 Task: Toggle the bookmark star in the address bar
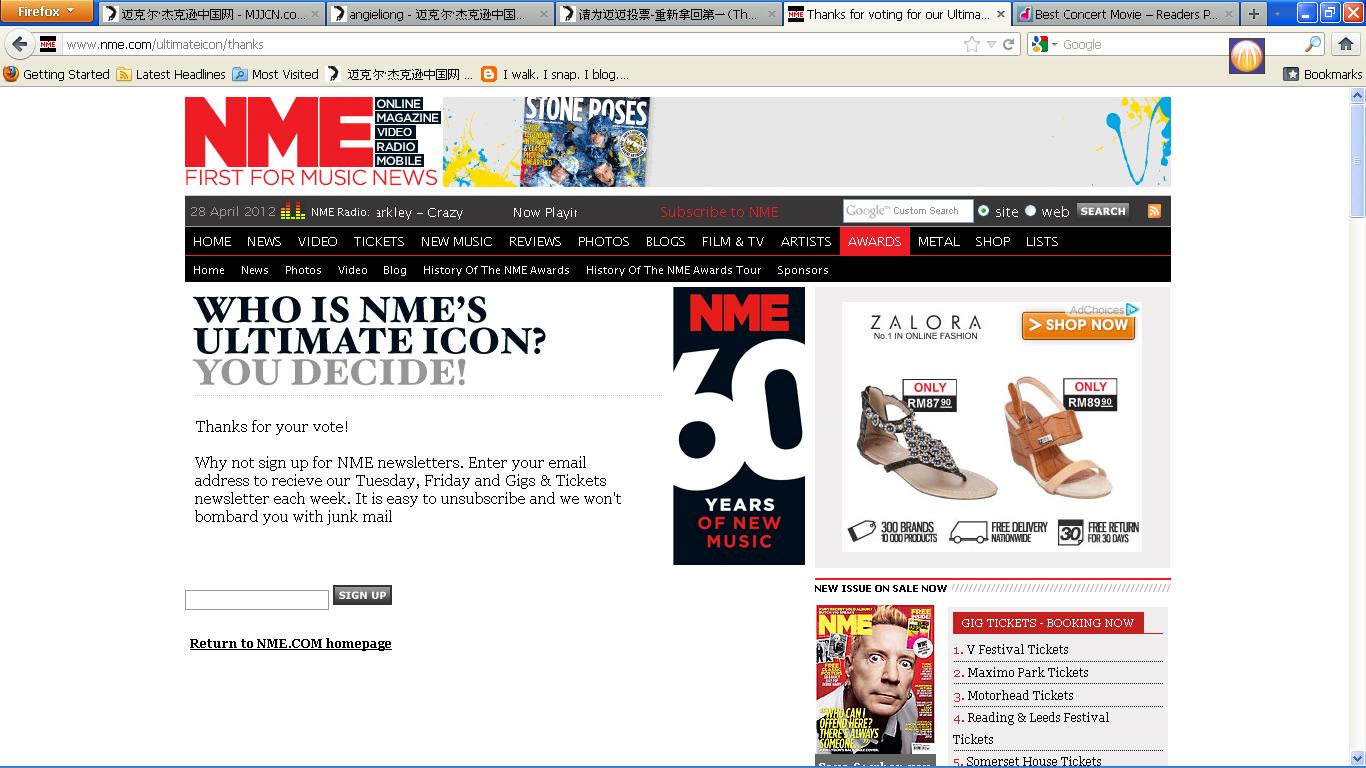click(x=972, y=44)
